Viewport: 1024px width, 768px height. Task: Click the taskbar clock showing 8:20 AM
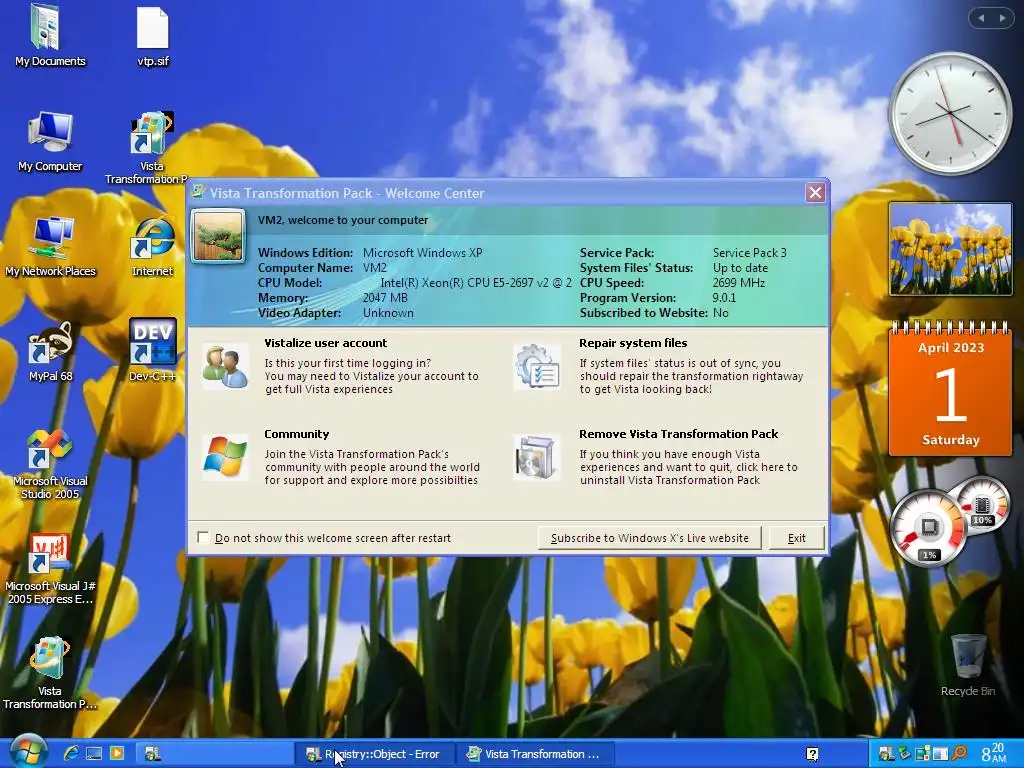pyautogui.click(x=993, y=753)
